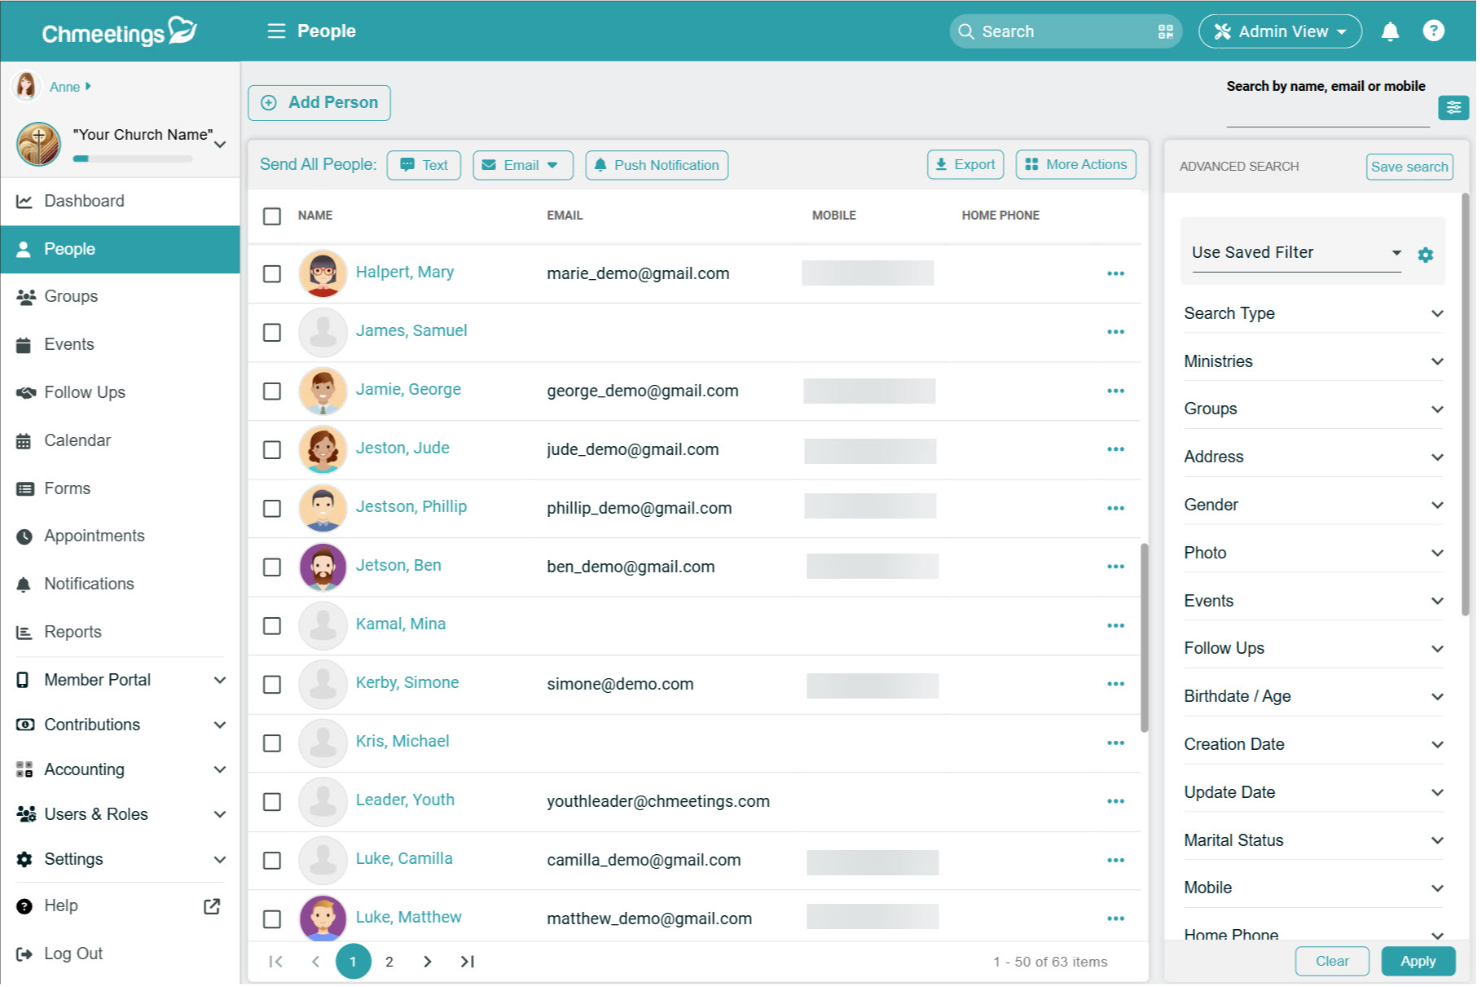Open the Dashboard from the sidebar

(84, 201)
